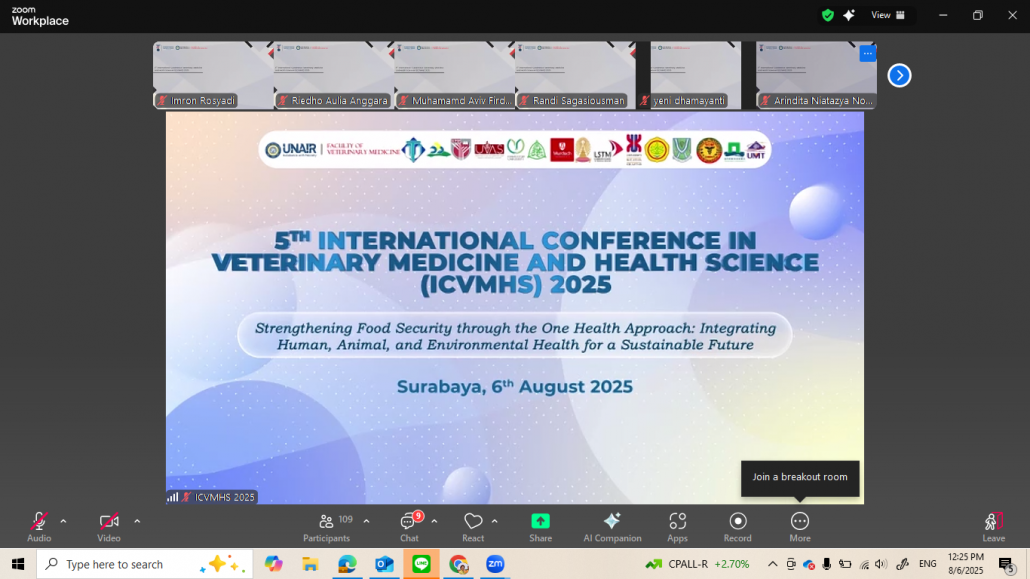Open the volume speaker control
The height and width of the screenshot is (579, 1030).
coord(882,564)
